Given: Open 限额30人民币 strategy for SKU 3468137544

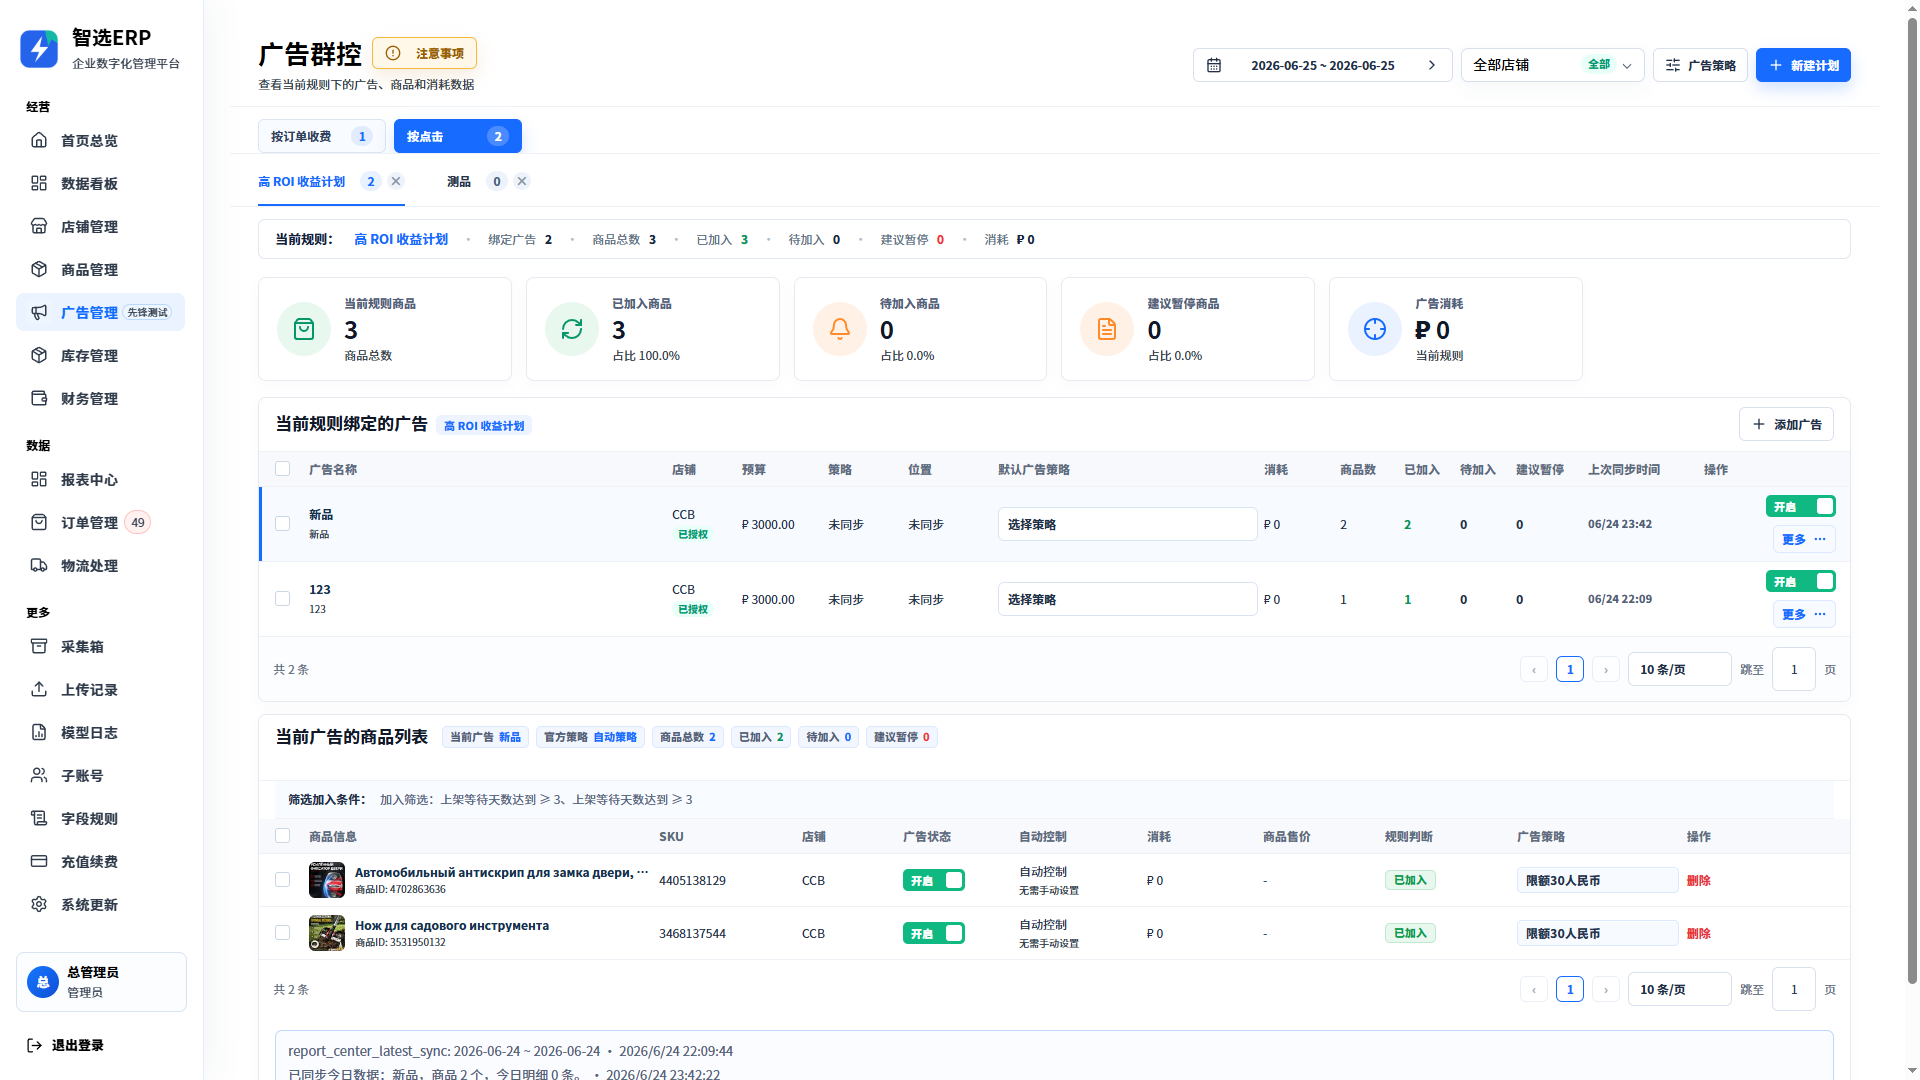Looking at the screenshot, I should pyautogui.click(x=1597, y=933).
